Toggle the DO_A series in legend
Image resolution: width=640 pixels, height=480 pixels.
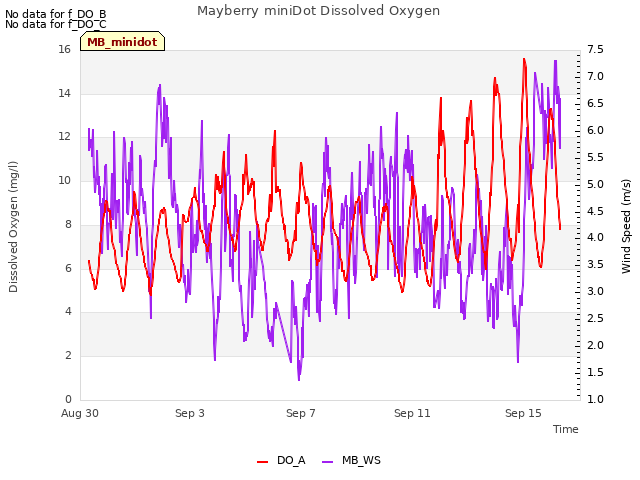tap(281, 460)
